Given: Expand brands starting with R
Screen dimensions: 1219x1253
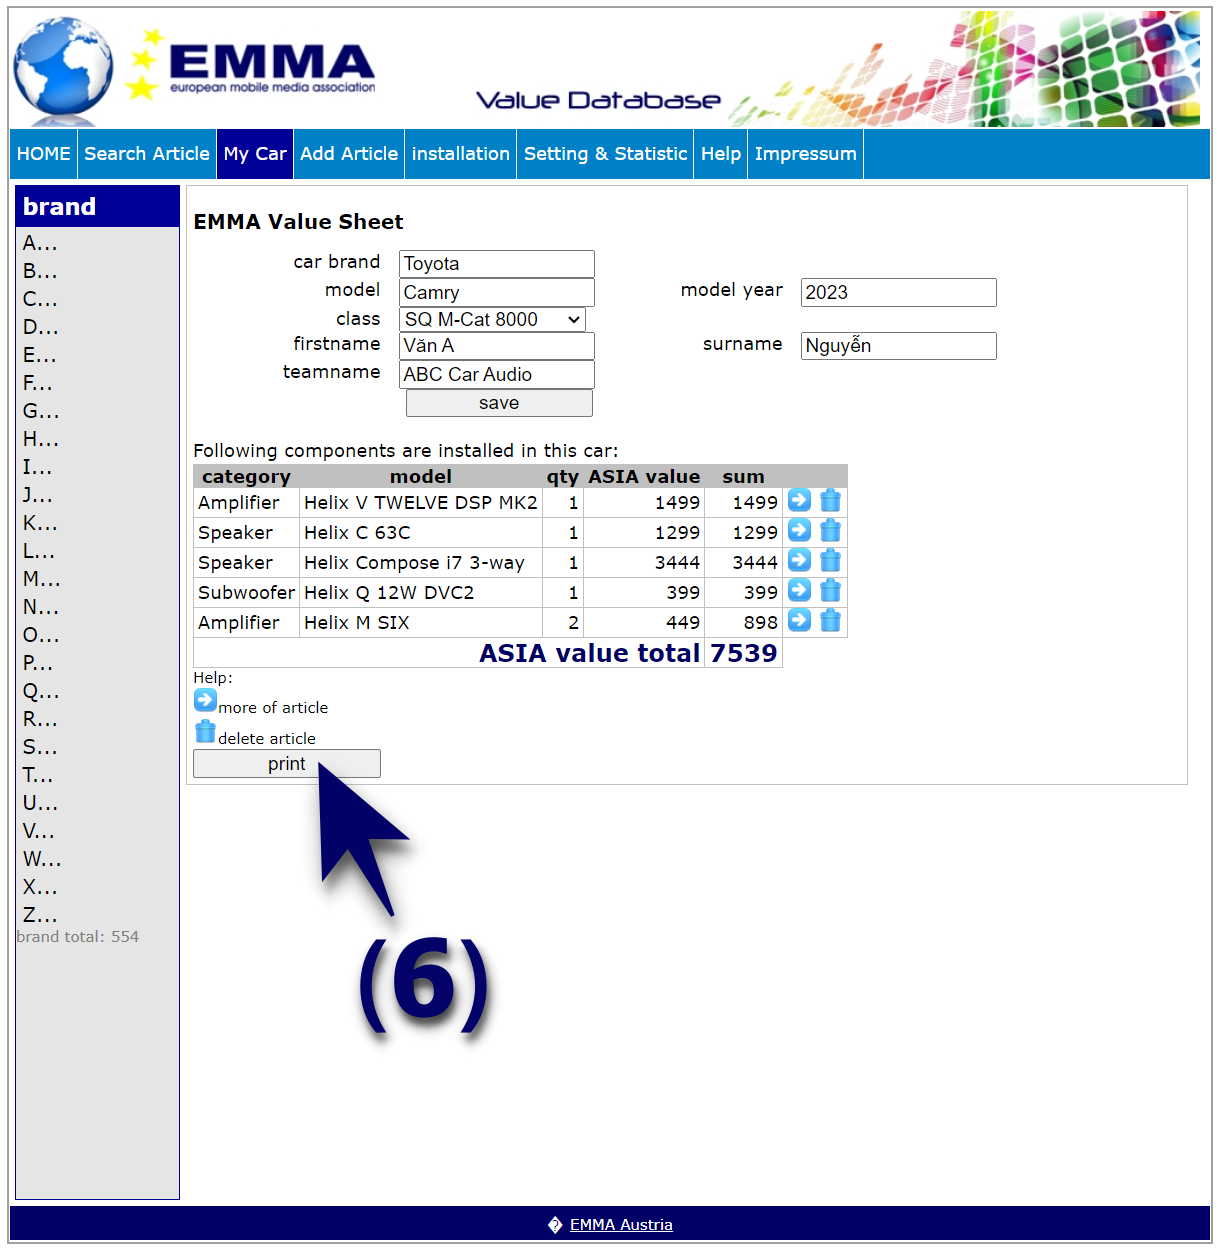Looking at the screenshot, I should (40, 719).
